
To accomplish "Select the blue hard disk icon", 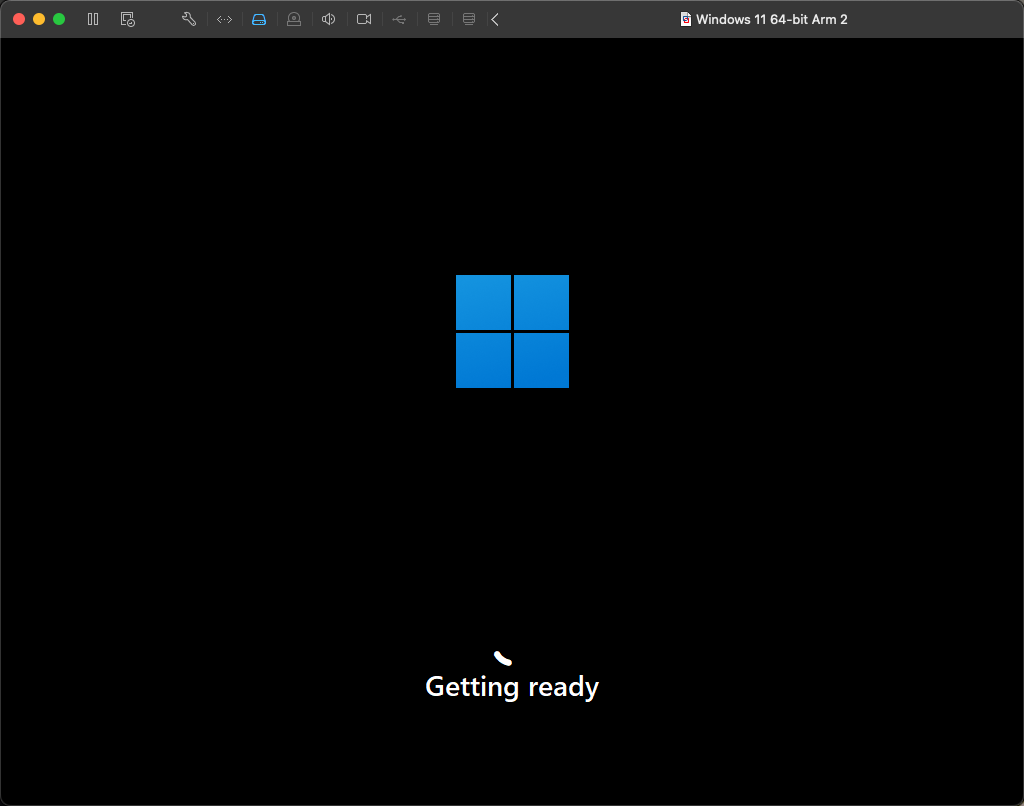I will tap(259, 20).
